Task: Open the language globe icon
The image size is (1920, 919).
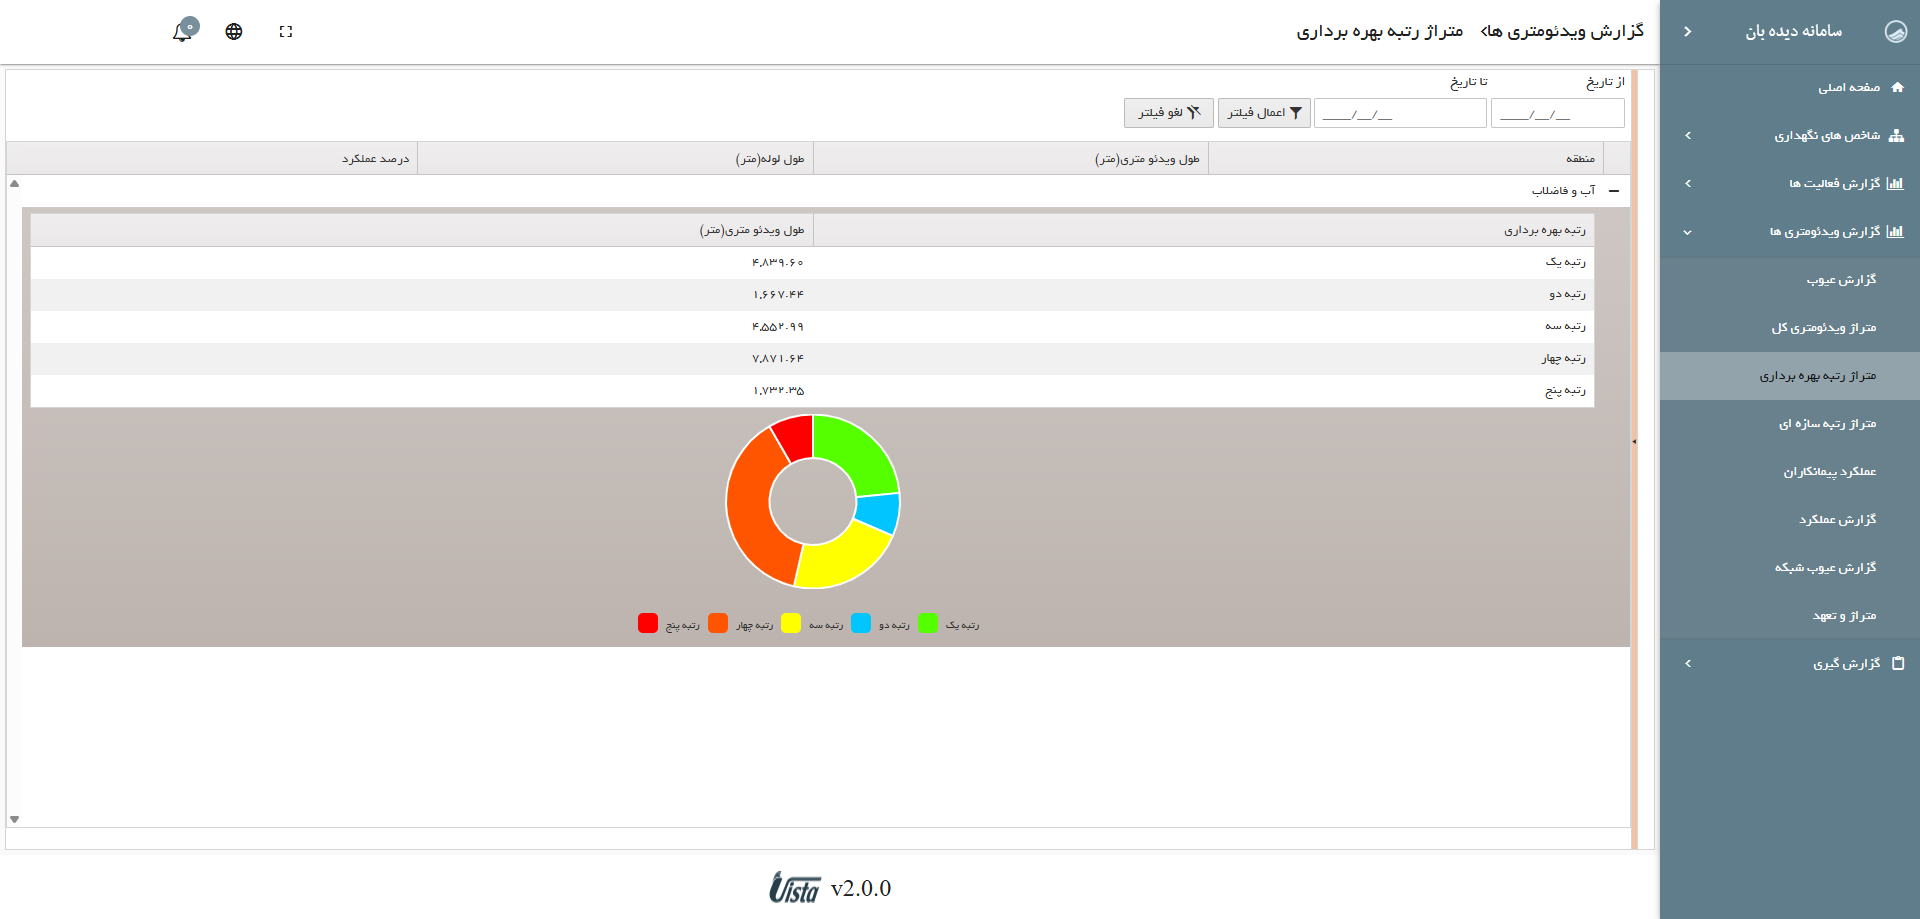Action: pos(234,32)
